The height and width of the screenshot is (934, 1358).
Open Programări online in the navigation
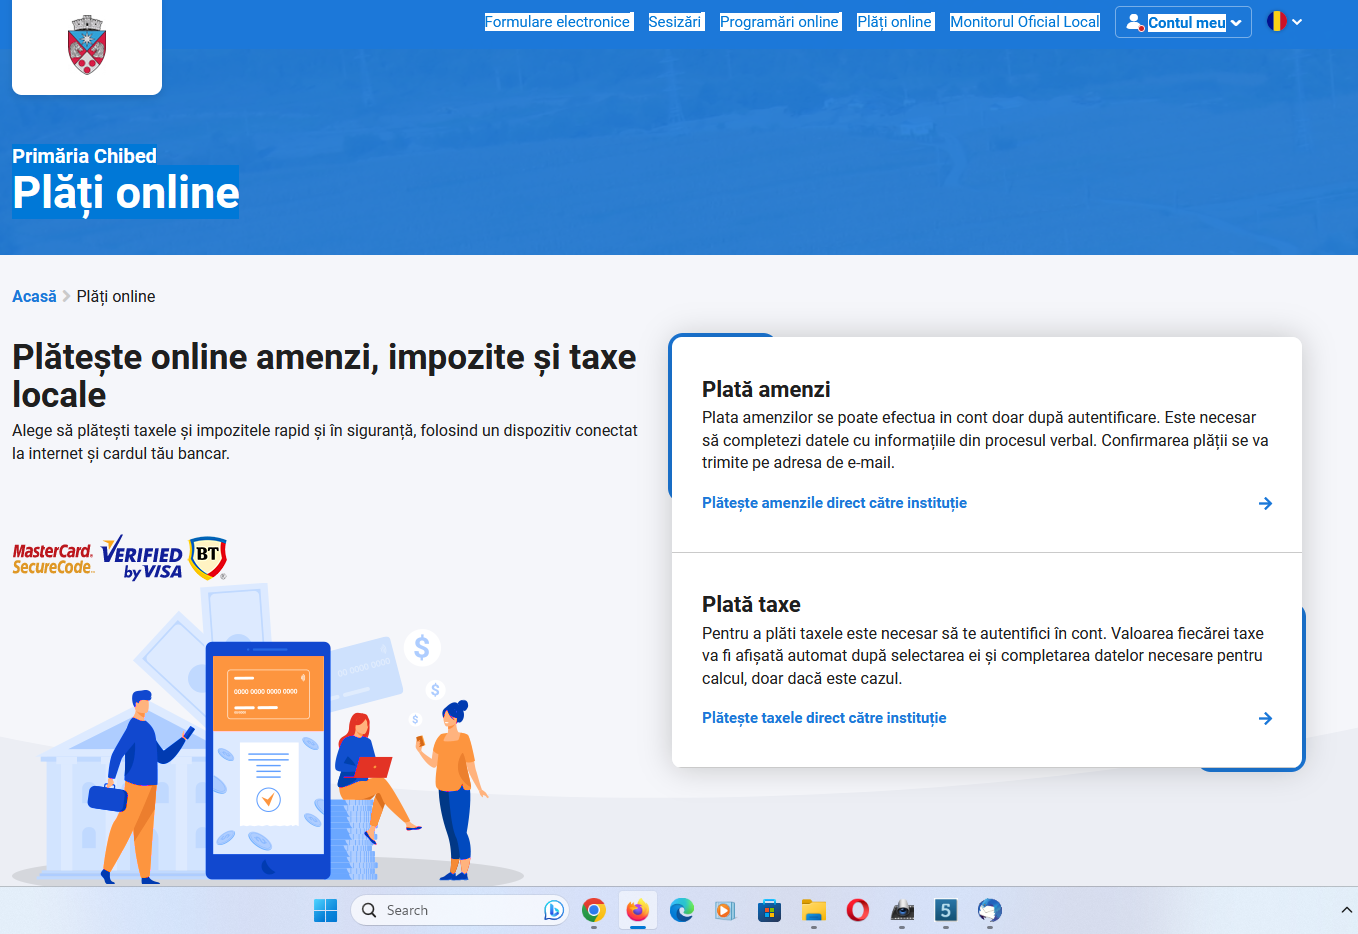pyautogui.click(x=779, y=22)
